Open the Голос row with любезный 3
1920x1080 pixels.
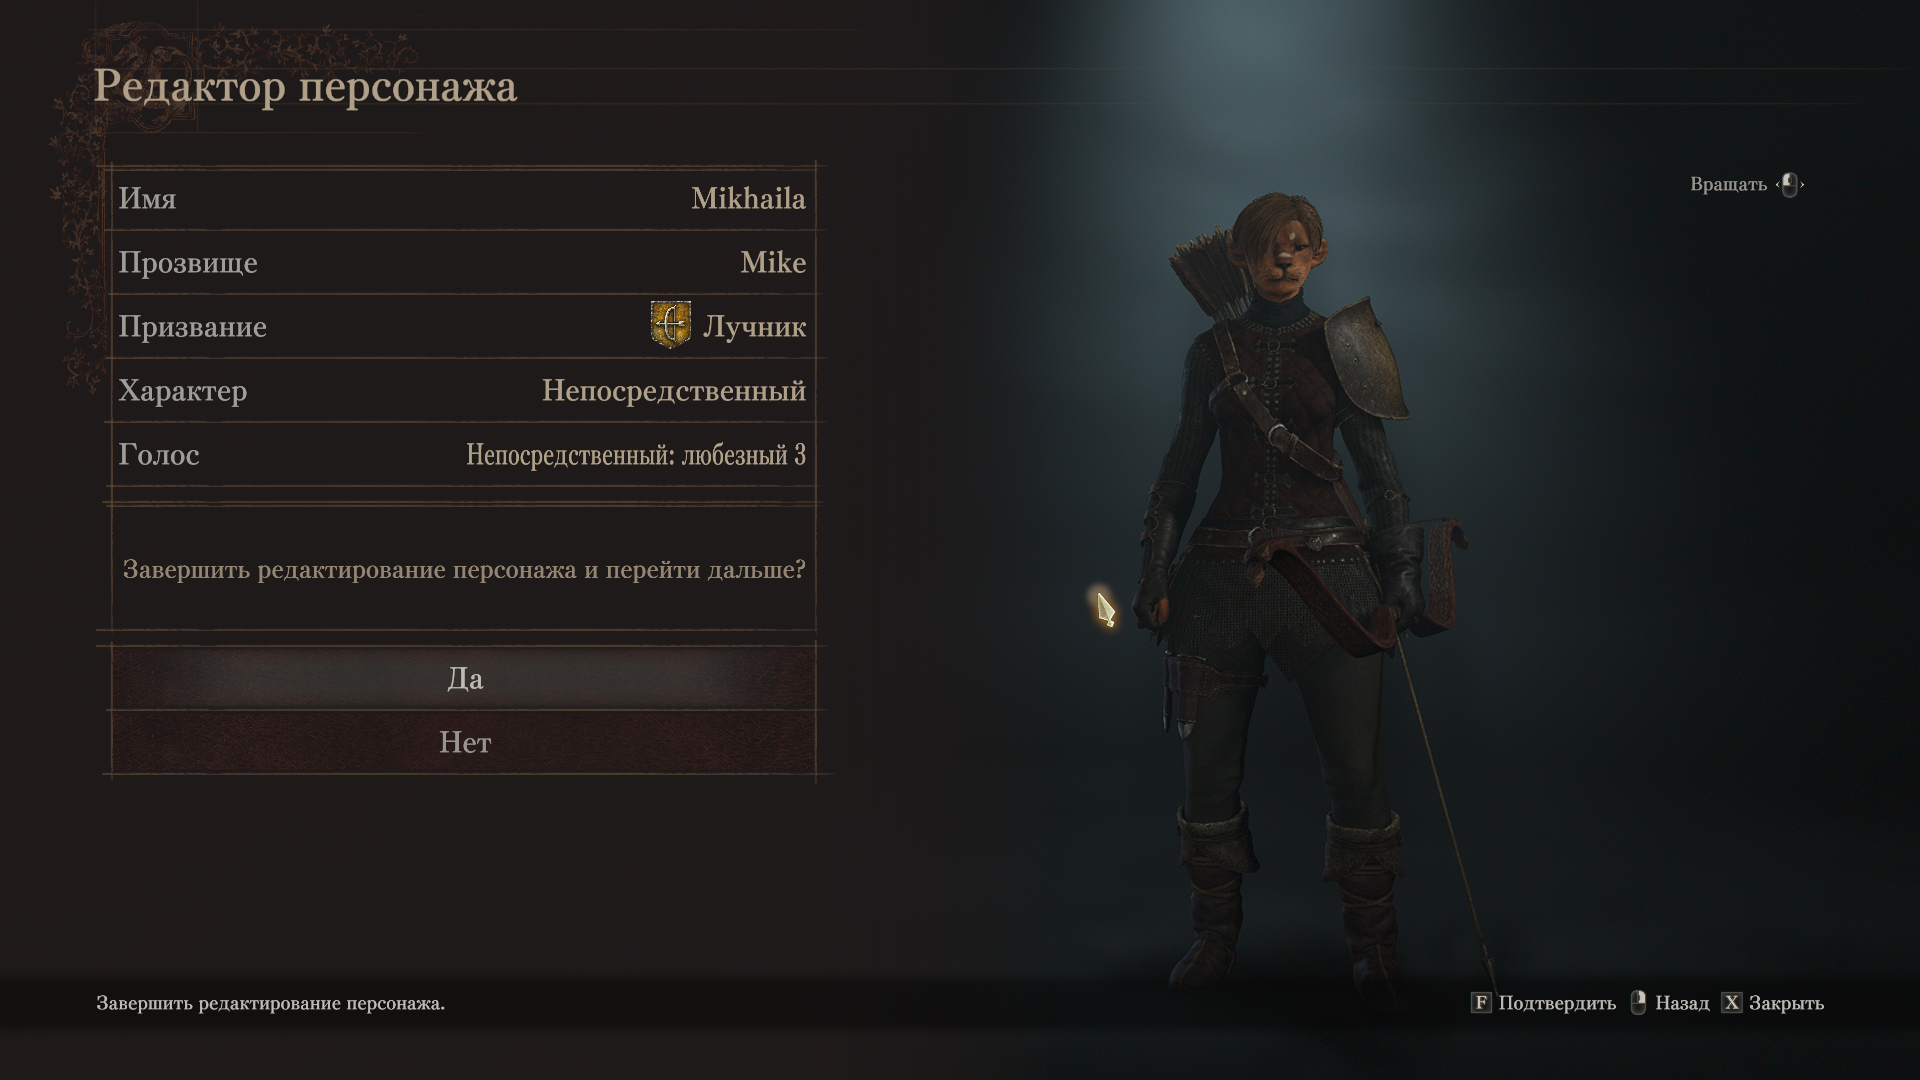coord(463,454)
